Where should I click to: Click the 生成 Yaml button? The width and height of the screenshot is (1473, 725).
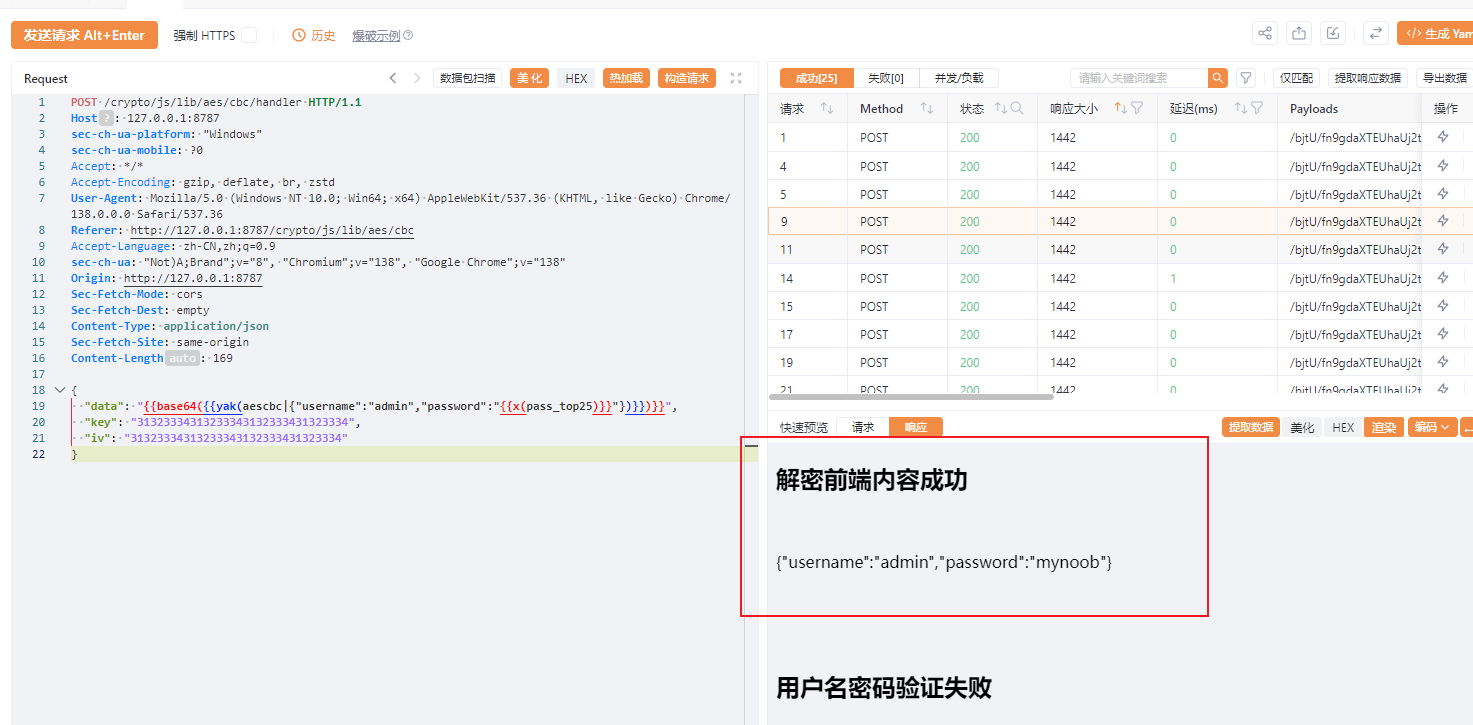click(x=1436, y=33)
